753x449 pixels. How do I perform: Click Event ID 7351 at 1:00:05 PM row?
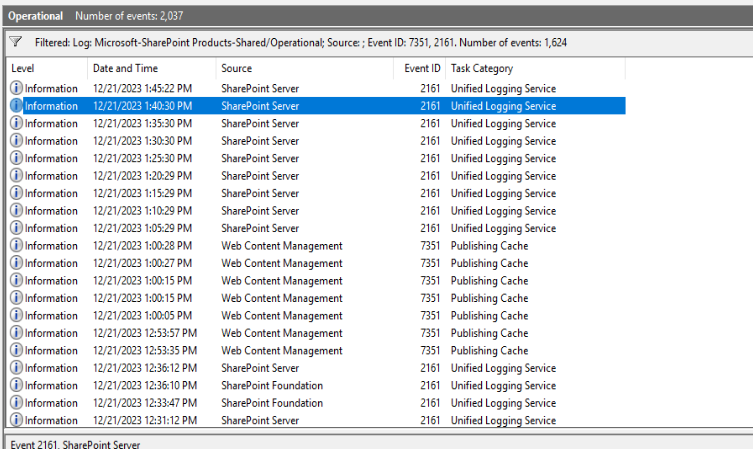coord(430,316)
